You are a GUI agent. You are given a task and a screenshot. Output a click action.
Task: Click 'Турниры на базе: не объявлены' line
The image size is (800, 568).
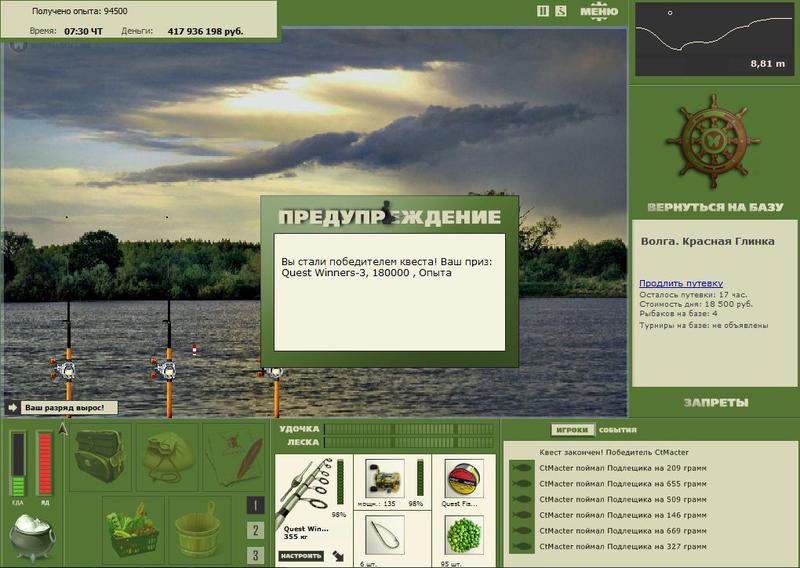704,325
